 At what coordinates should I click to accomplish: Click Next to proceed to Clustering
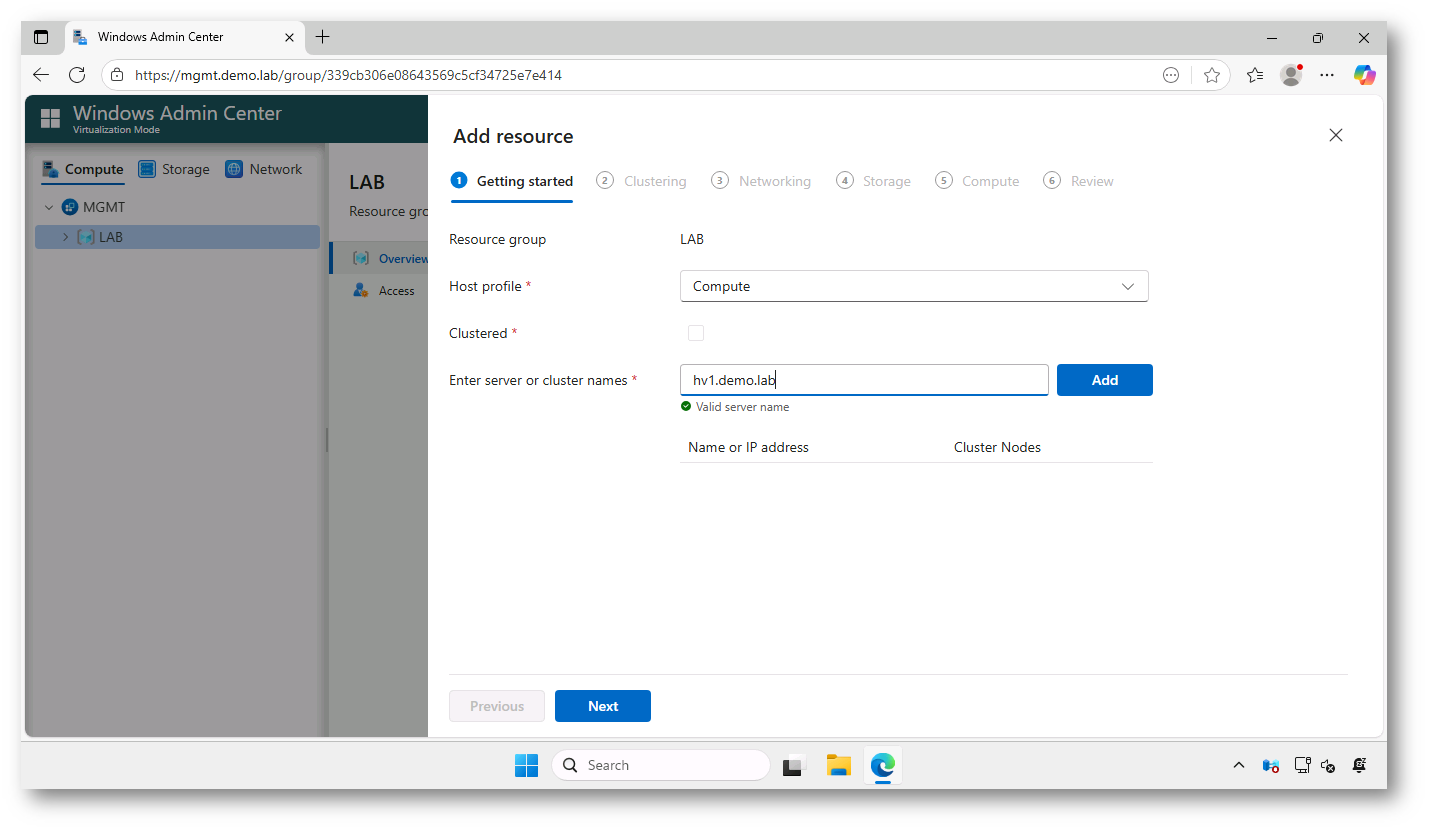602,706
